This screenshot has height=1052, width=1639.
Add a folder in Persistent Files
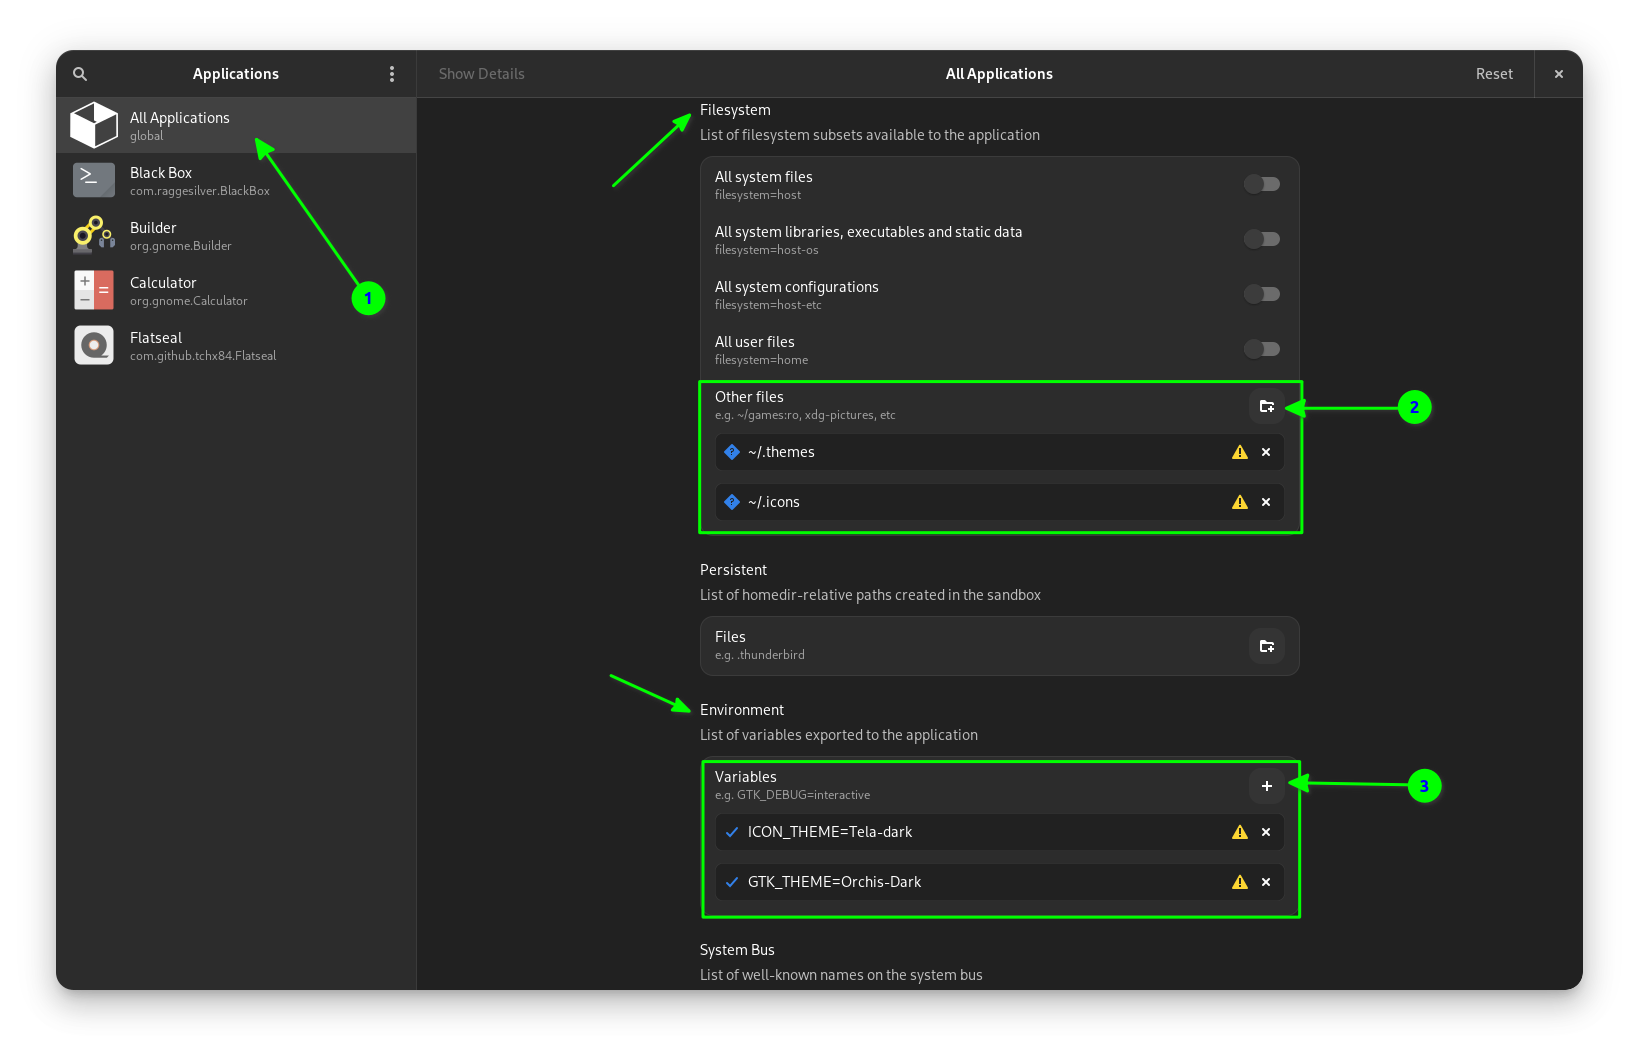point(1266,646)
